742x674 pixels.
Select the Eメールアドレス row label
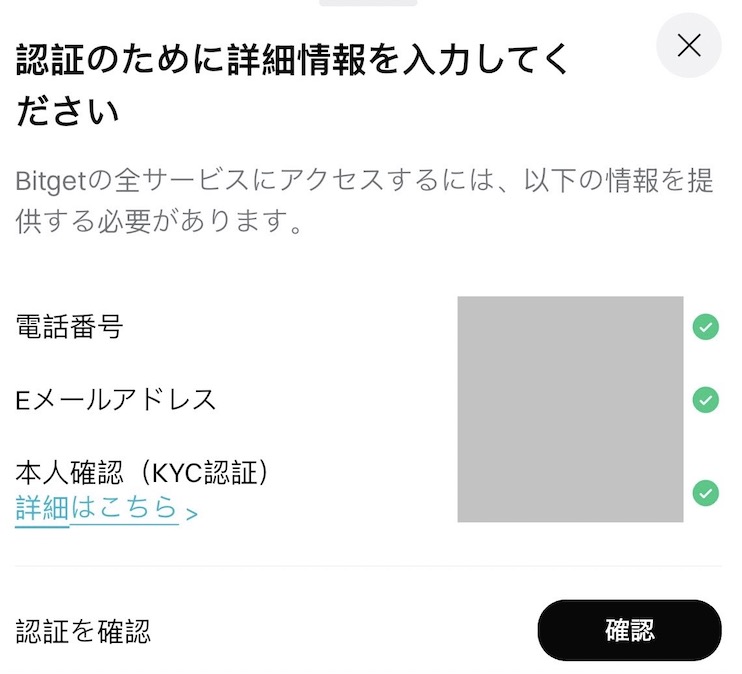tap(116, 400)
